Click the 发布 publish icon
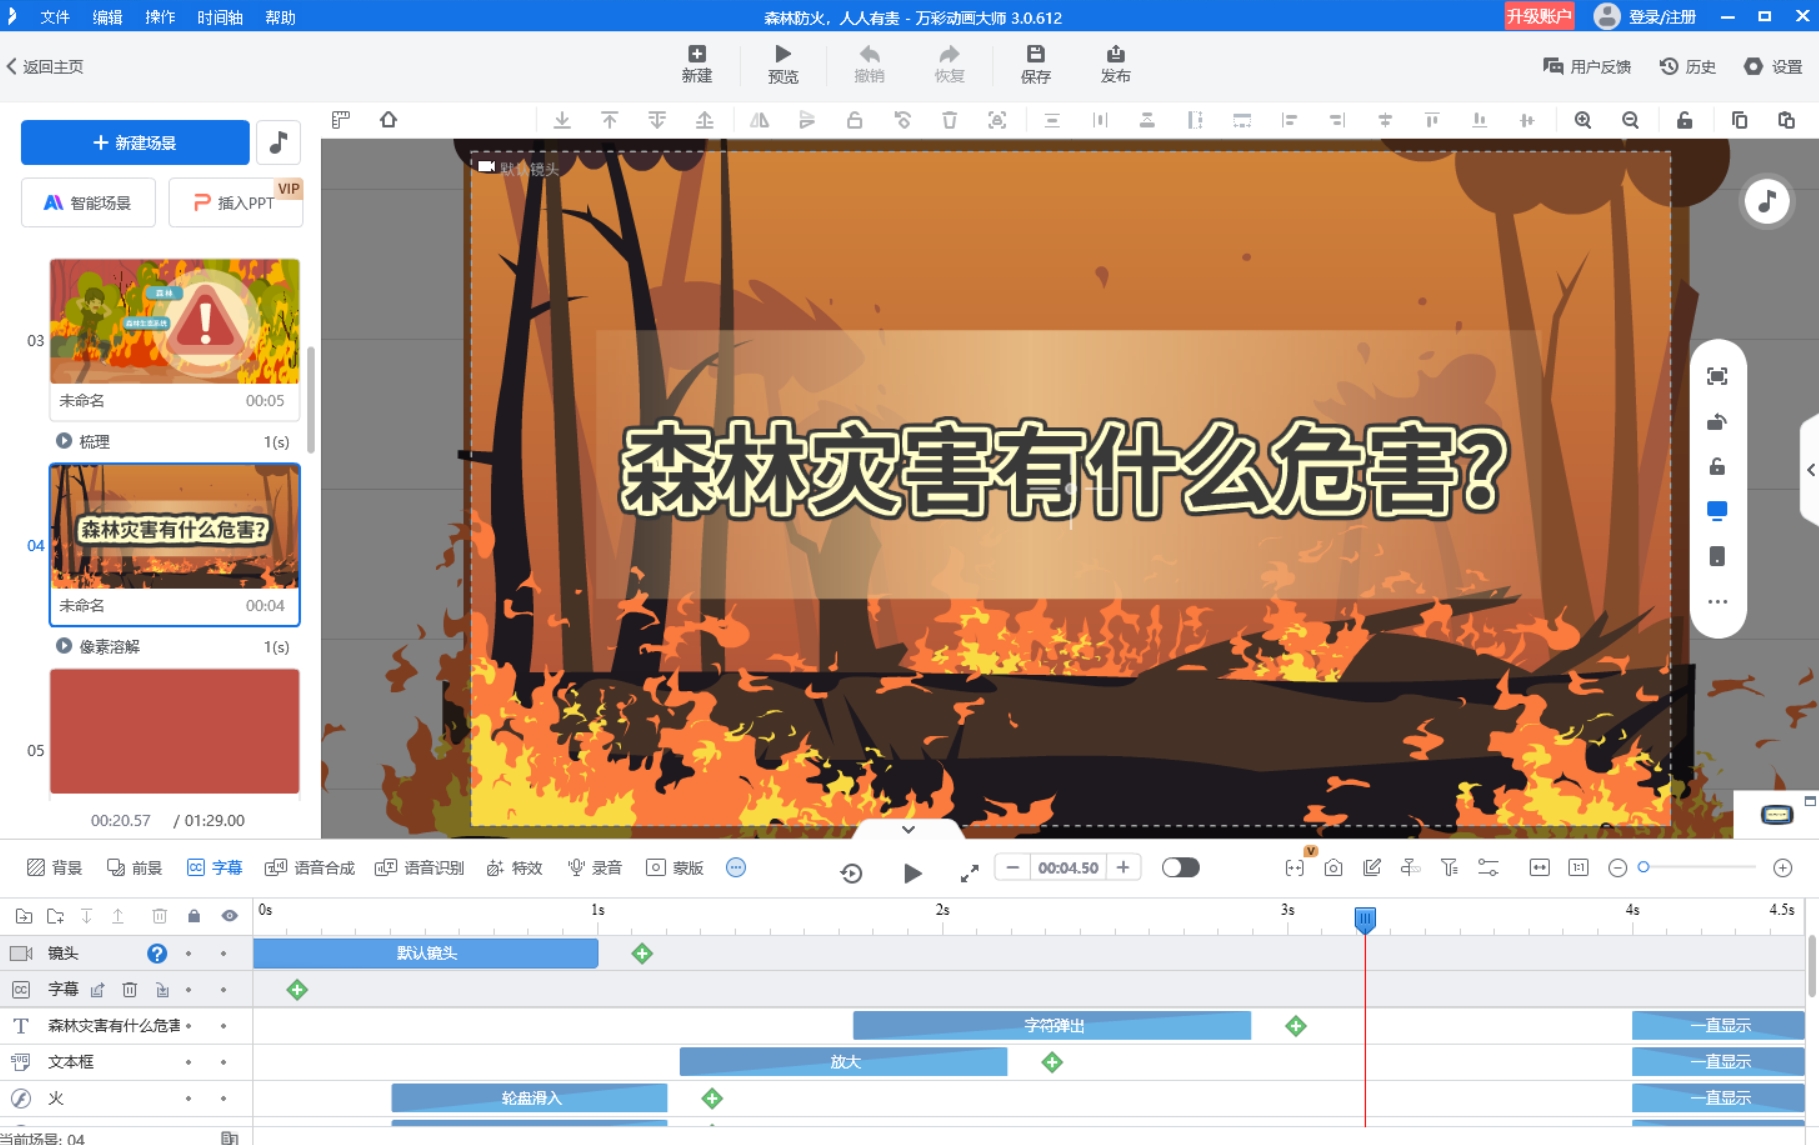The height and width of the screenshot is (1145, 1819). (1116, 64)
